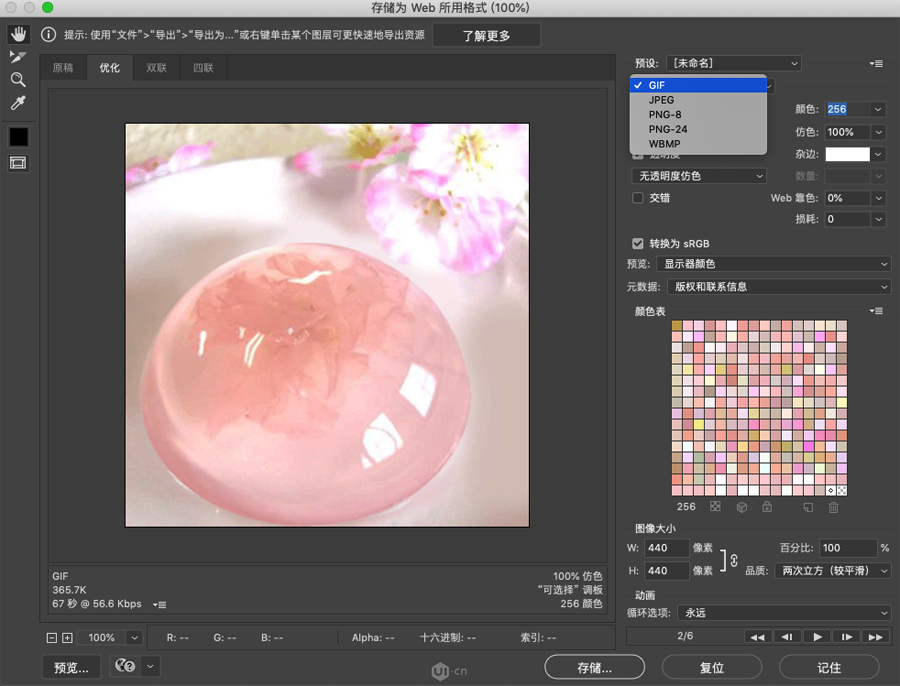Viewport: 900px width, 686px height.
Task: Zoom out with the minus icon
Action: 52,638
